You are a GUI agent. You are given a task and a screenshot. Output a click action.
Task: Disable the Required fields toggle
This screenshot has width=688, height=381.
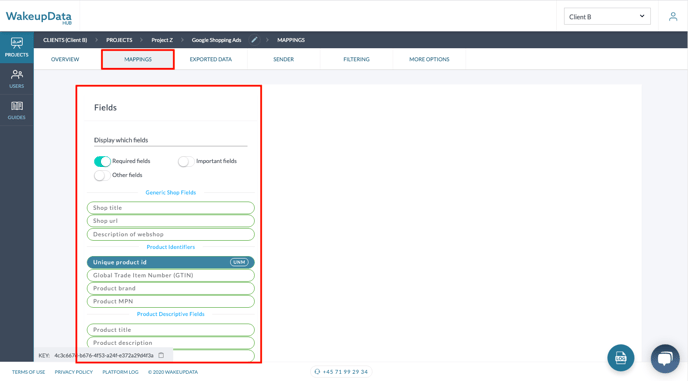[x=102, y=162]
